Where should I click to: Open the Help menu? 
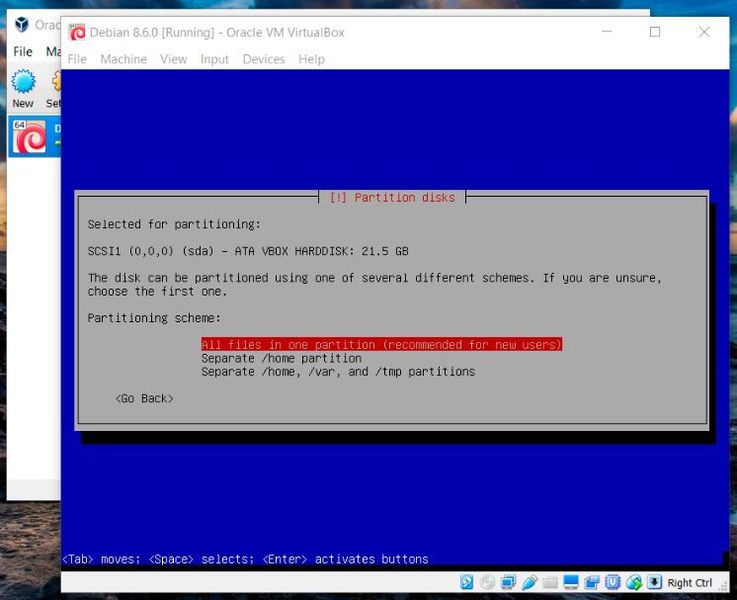pyautogui.click(x=312, y=59)
